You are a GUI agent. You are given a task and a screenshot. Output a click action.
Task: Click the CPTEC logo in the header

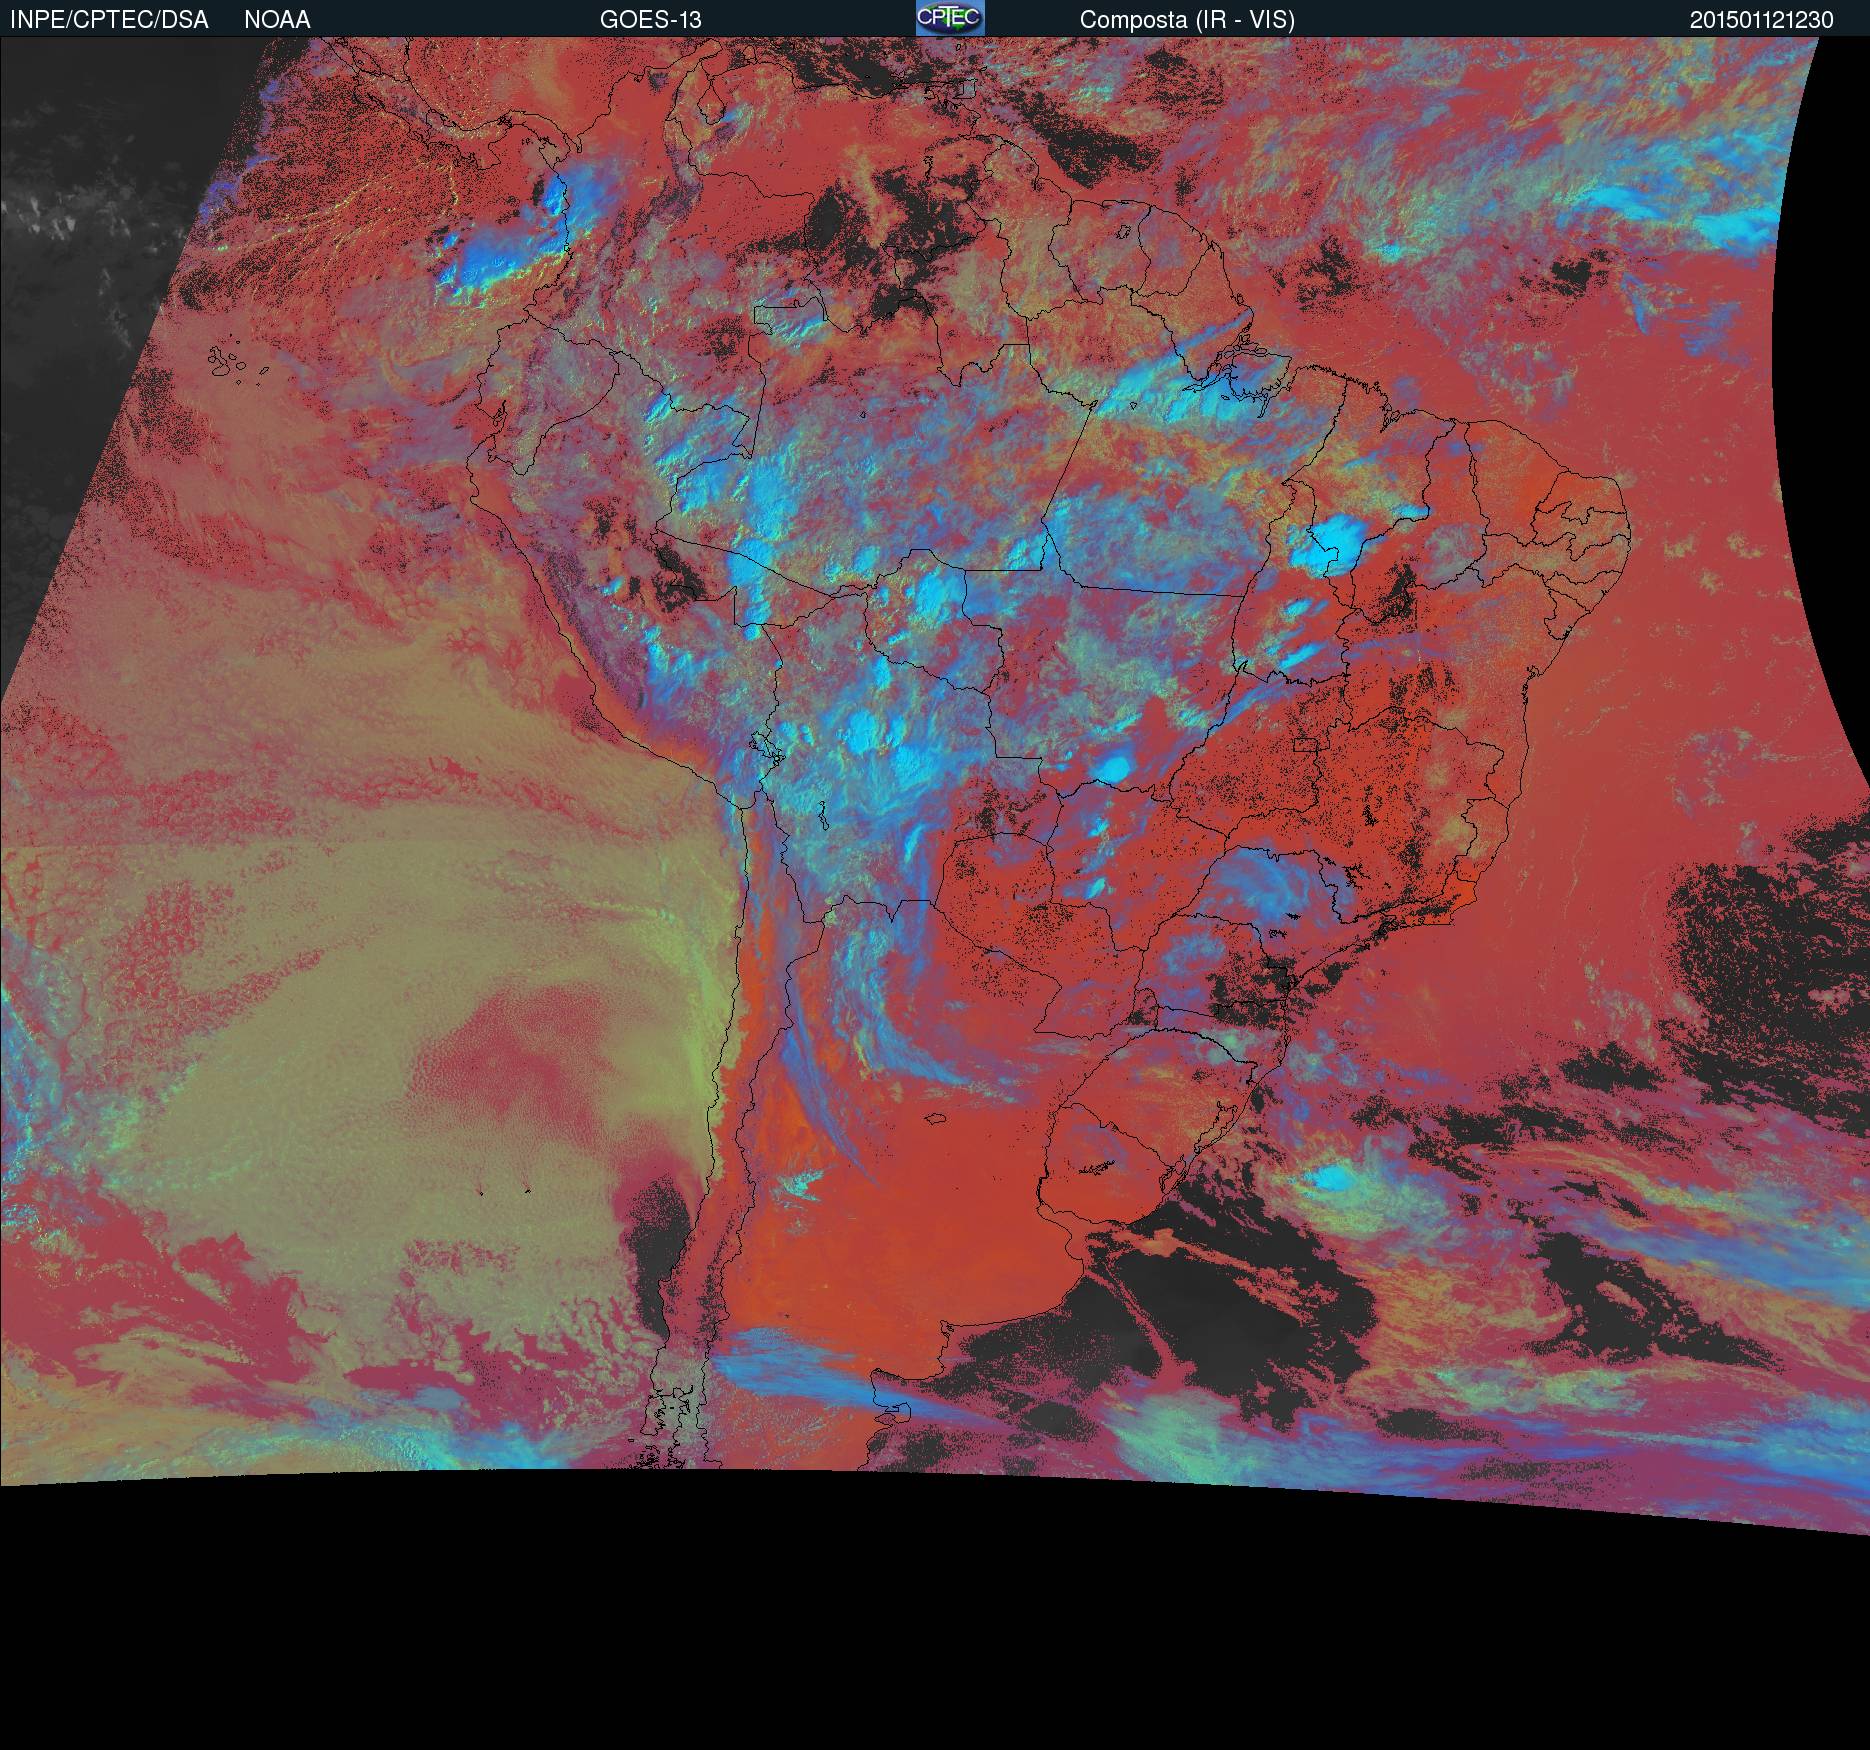(x=950, y=18)
